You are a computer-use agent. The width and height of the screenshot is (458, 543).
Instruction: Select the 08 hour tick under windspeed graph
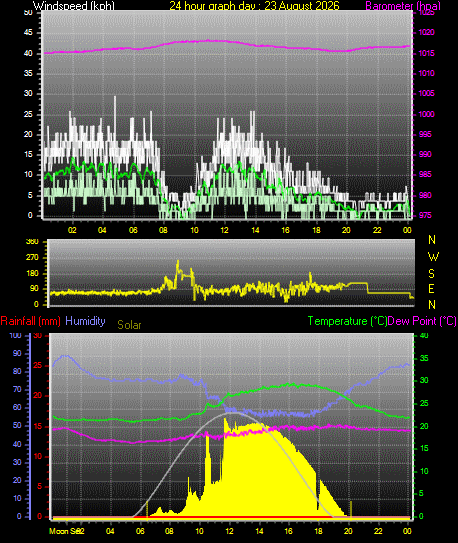point(163,230)
